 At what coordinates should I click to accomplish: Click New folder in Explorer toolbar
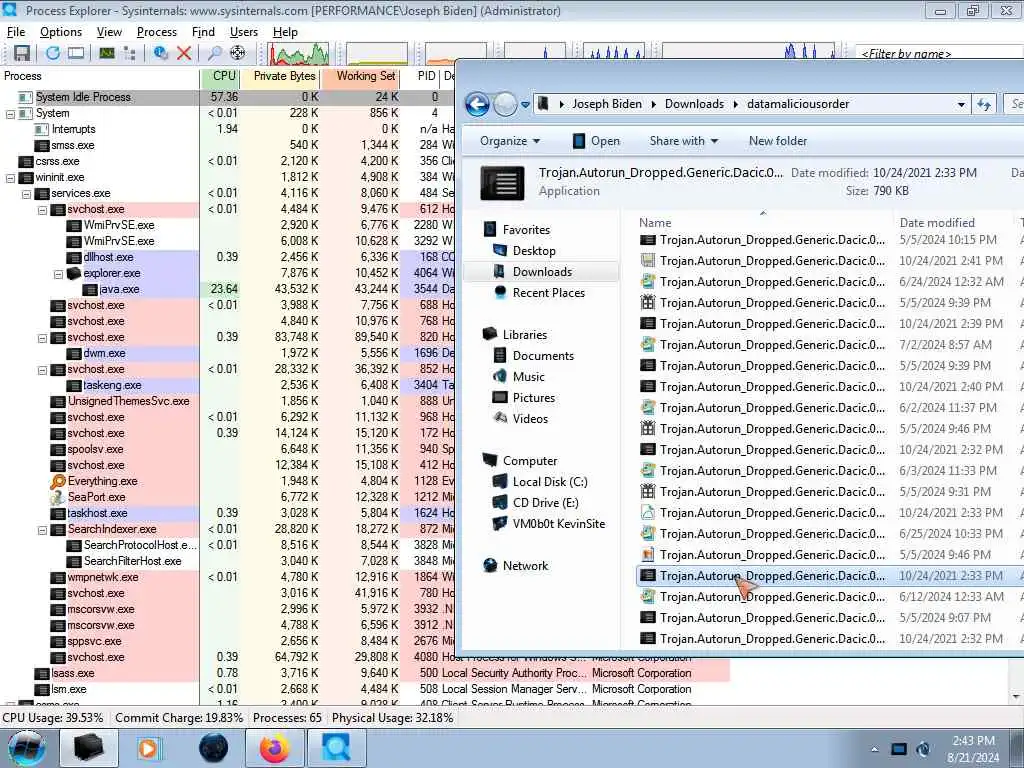778,141
